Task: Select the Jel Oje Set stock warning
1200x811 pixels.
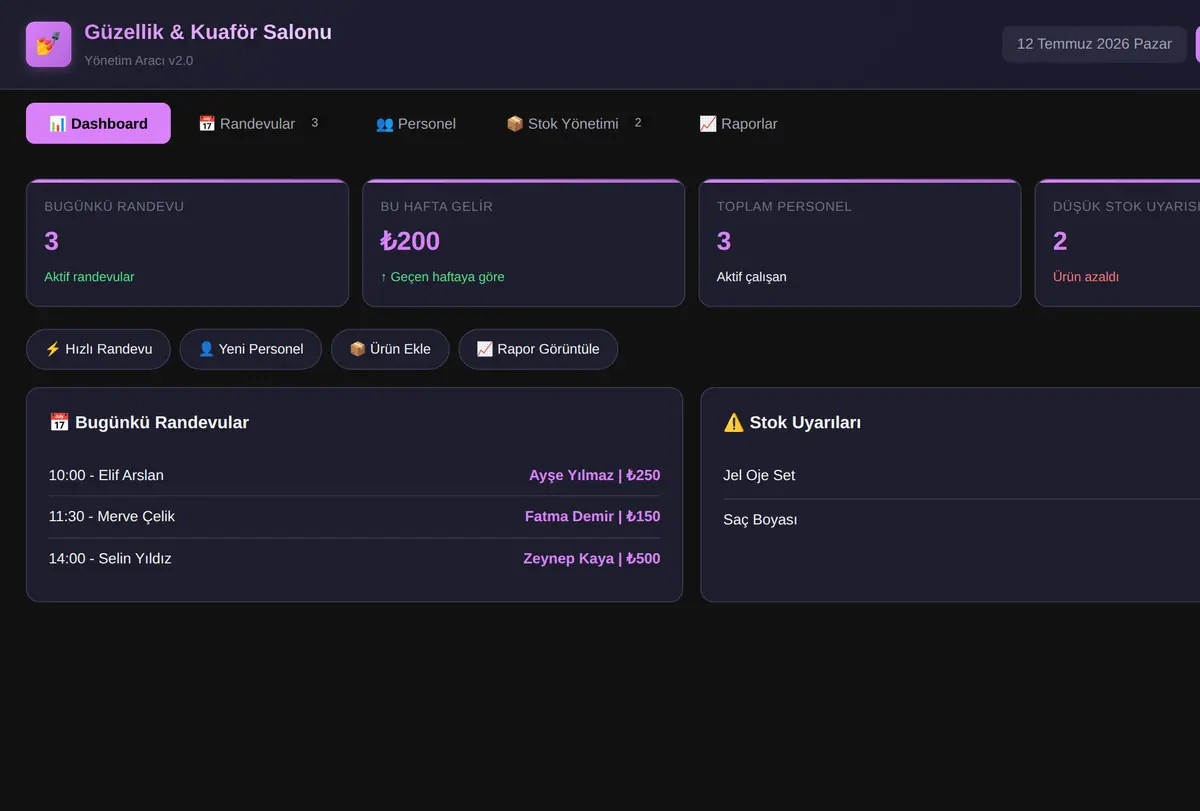Action: [759, 475]
